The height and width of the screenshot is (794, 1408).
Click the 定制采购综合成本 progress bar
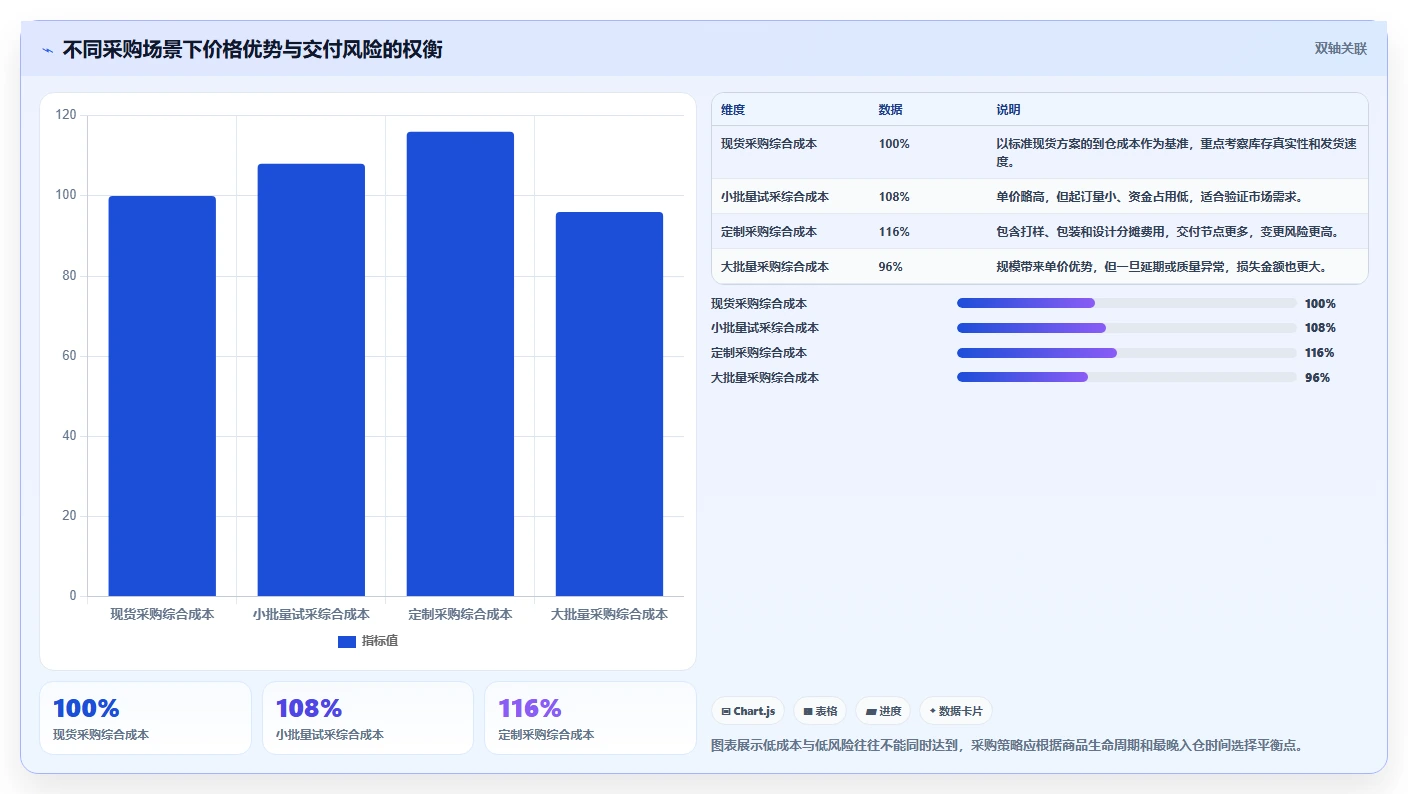1126,353
